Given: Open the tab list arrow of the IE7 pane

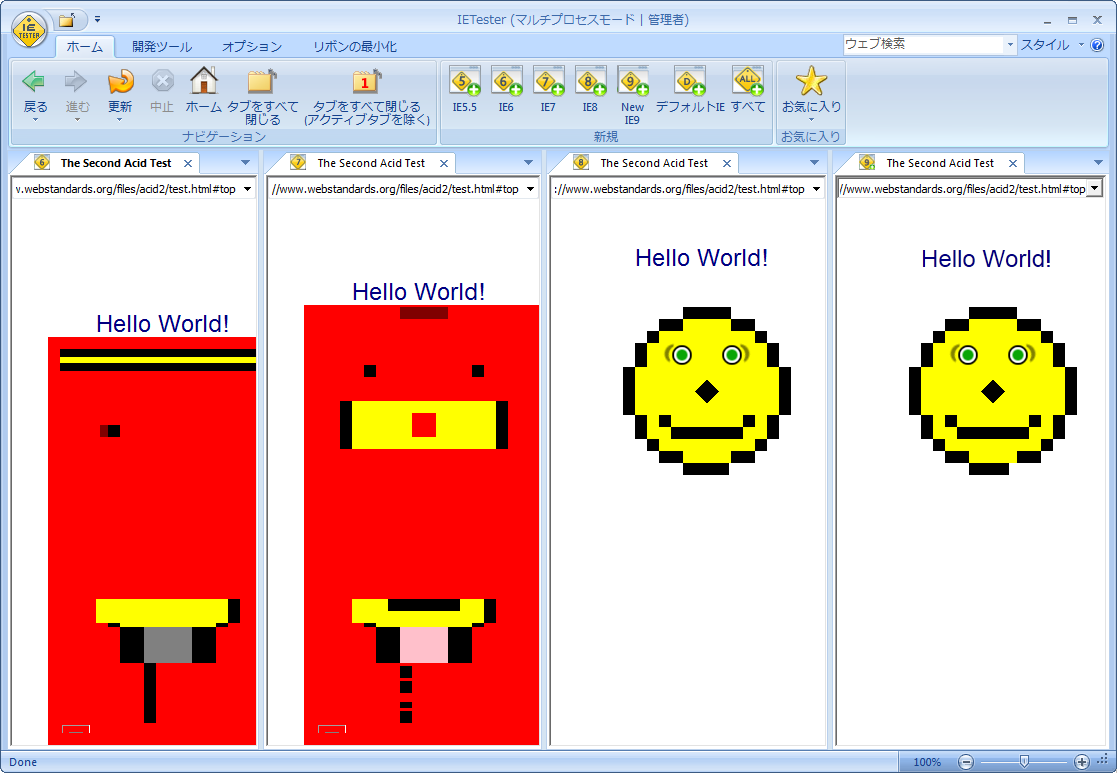Looking at the screenshot, I should coord(528,162).
